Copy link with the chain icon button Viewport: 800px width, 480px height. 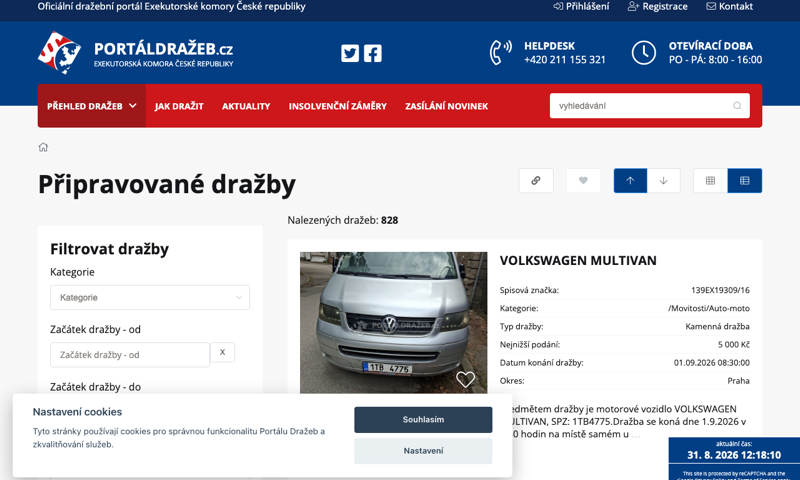[536, 181]
